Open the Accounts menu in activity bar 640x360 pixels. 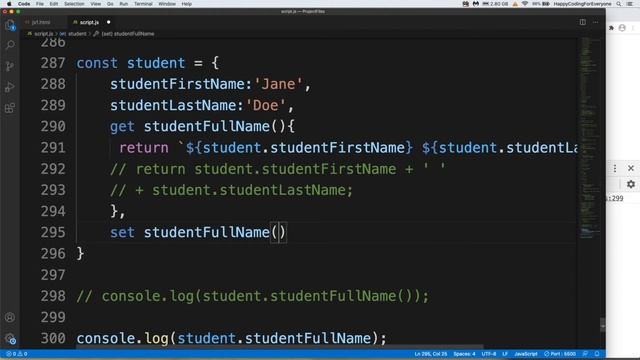click(x=10, y=317)
